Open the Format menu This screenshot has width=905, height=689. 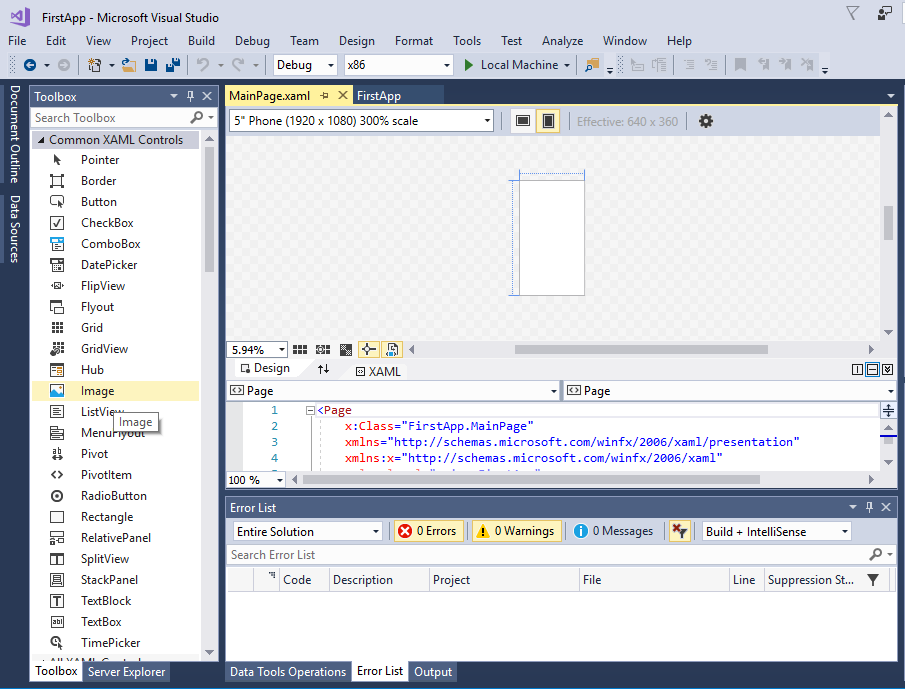[x=414, y=41]
